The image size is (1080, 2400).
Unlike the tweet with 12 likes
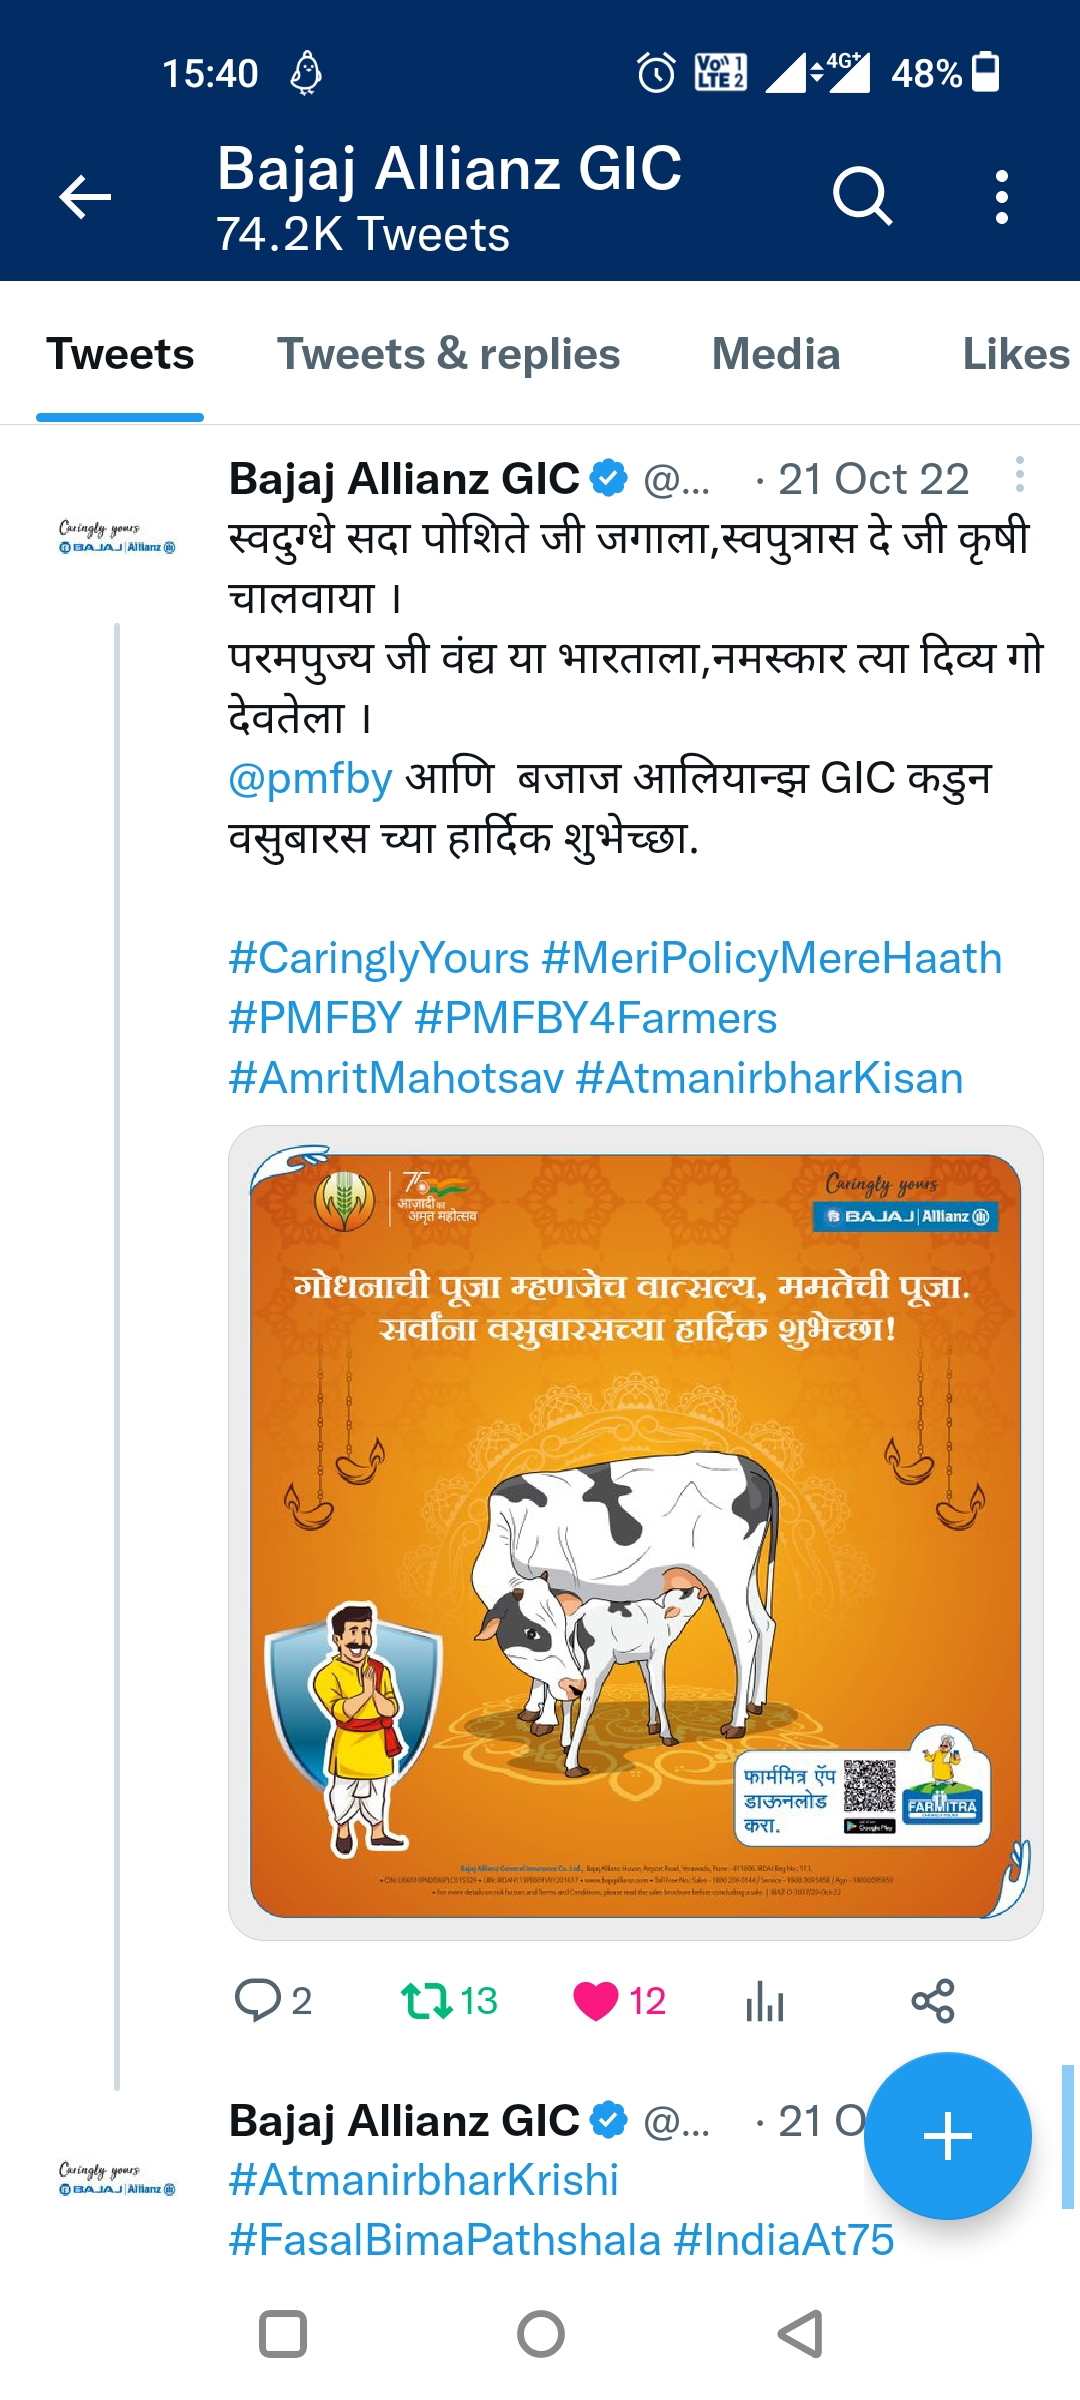pyautogui.click(x=596, y=2001)
